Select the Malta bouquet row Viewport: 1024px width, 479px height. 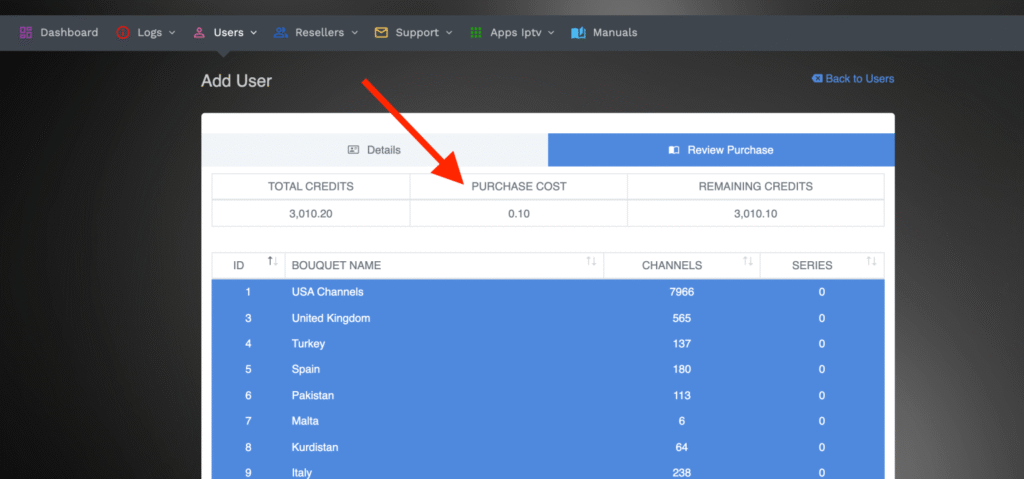(548, 421)
